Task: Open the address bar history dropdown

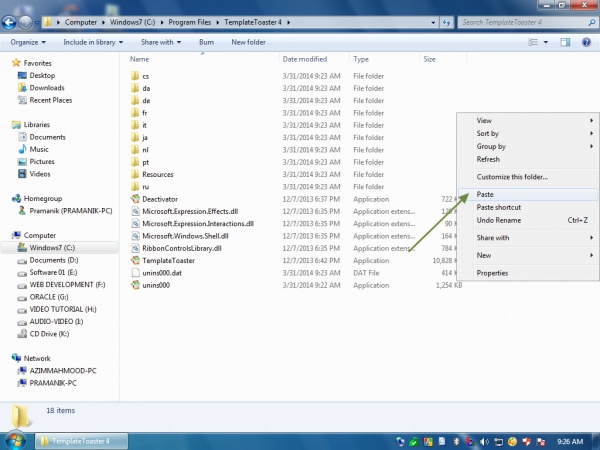Action: [433, 23]
